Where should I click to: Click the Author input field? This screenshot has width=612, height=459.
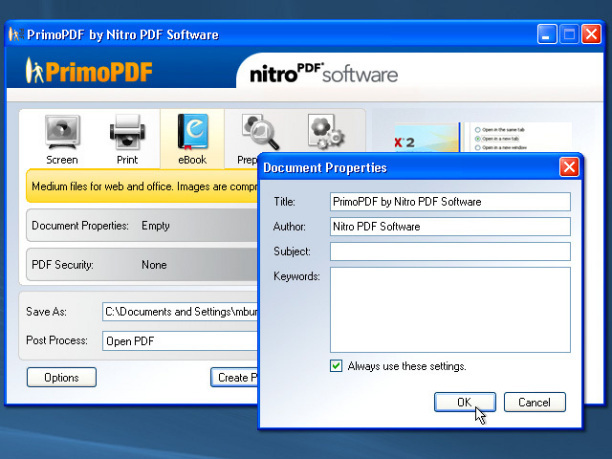(x=450, y=227)
